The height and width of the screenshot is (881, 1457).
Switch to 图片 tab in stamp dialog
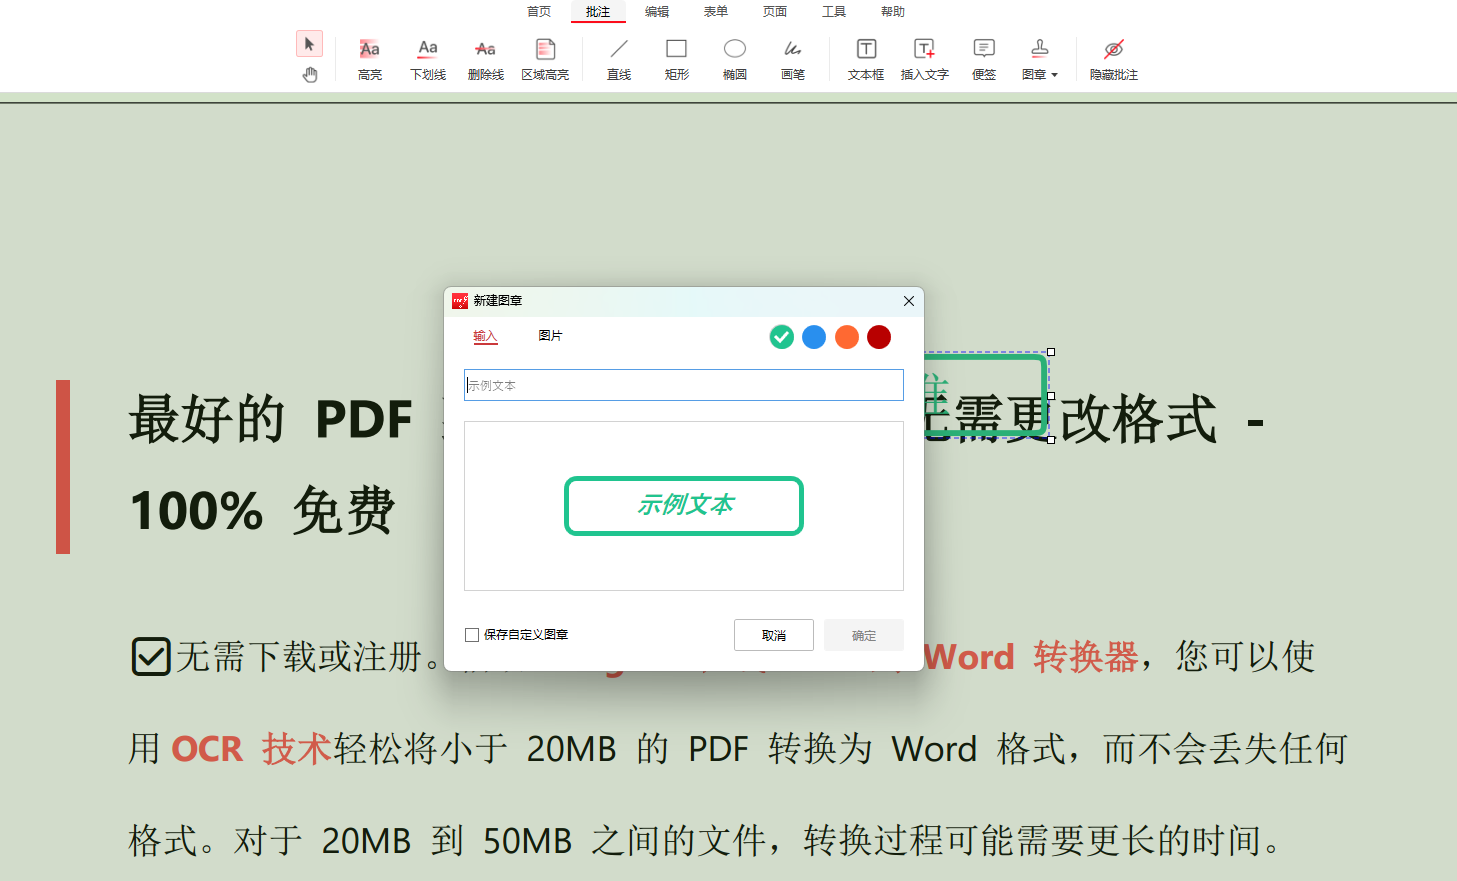click(x=550, y=336)
